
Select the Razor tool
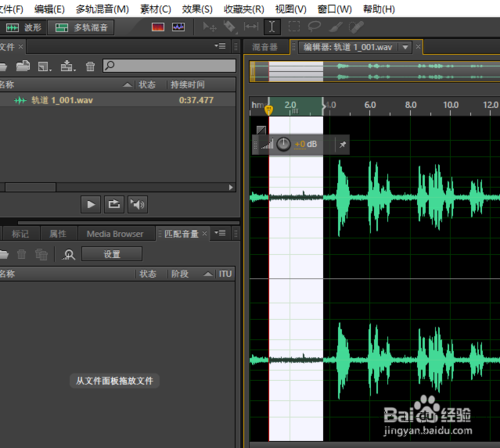[230, 27]
